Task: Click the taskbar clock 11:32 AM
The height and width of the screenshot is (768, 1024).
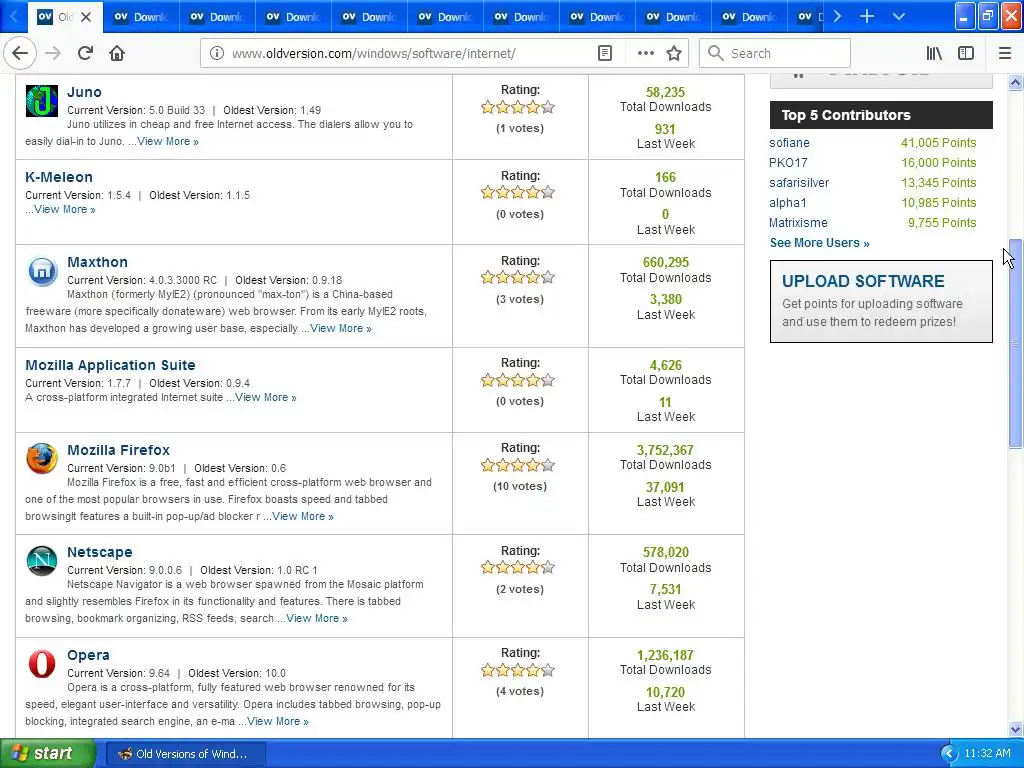Action: 987,754
